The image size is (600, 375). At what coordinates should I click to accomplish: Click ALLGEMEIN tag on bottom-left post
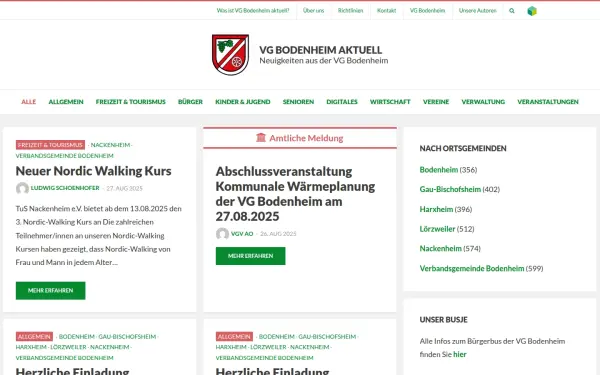(34, 337)
